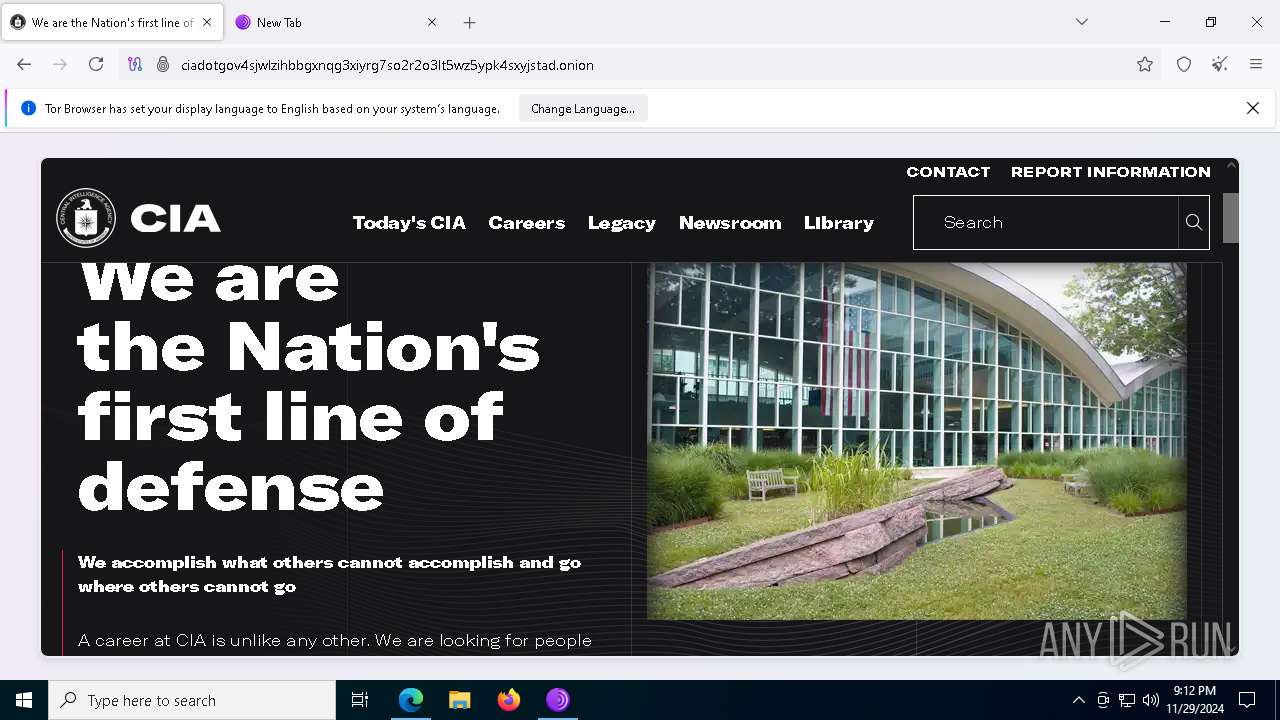
Task: Click the CIA seal logo
Action: pos(86,217)
